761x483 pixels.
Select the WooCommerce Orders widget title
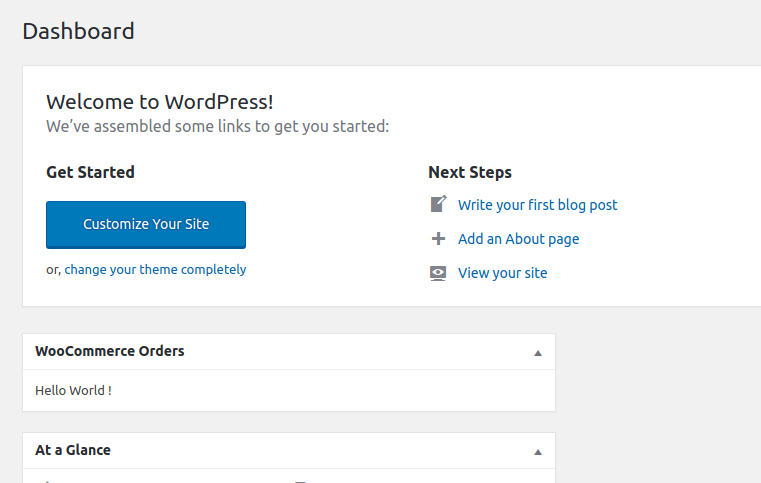[110, 351]
